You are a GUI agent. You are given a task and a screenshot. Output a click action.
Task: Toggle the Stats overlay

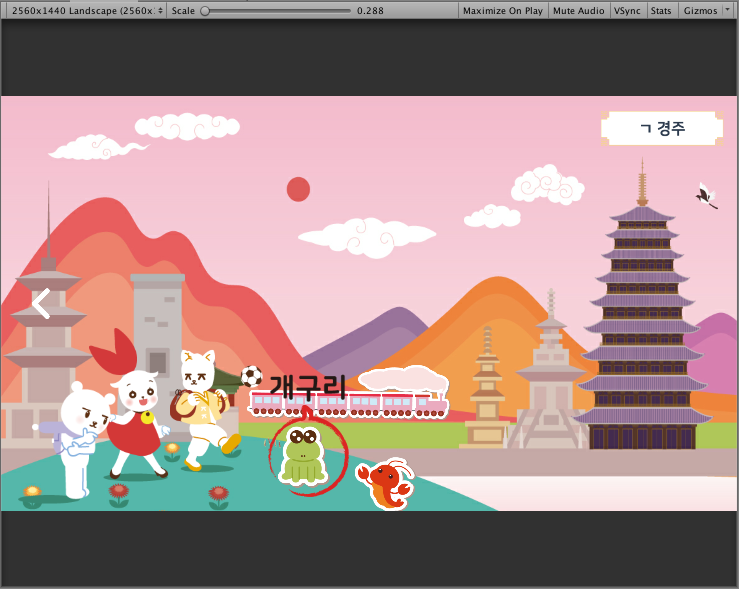[x=661, y=10]
